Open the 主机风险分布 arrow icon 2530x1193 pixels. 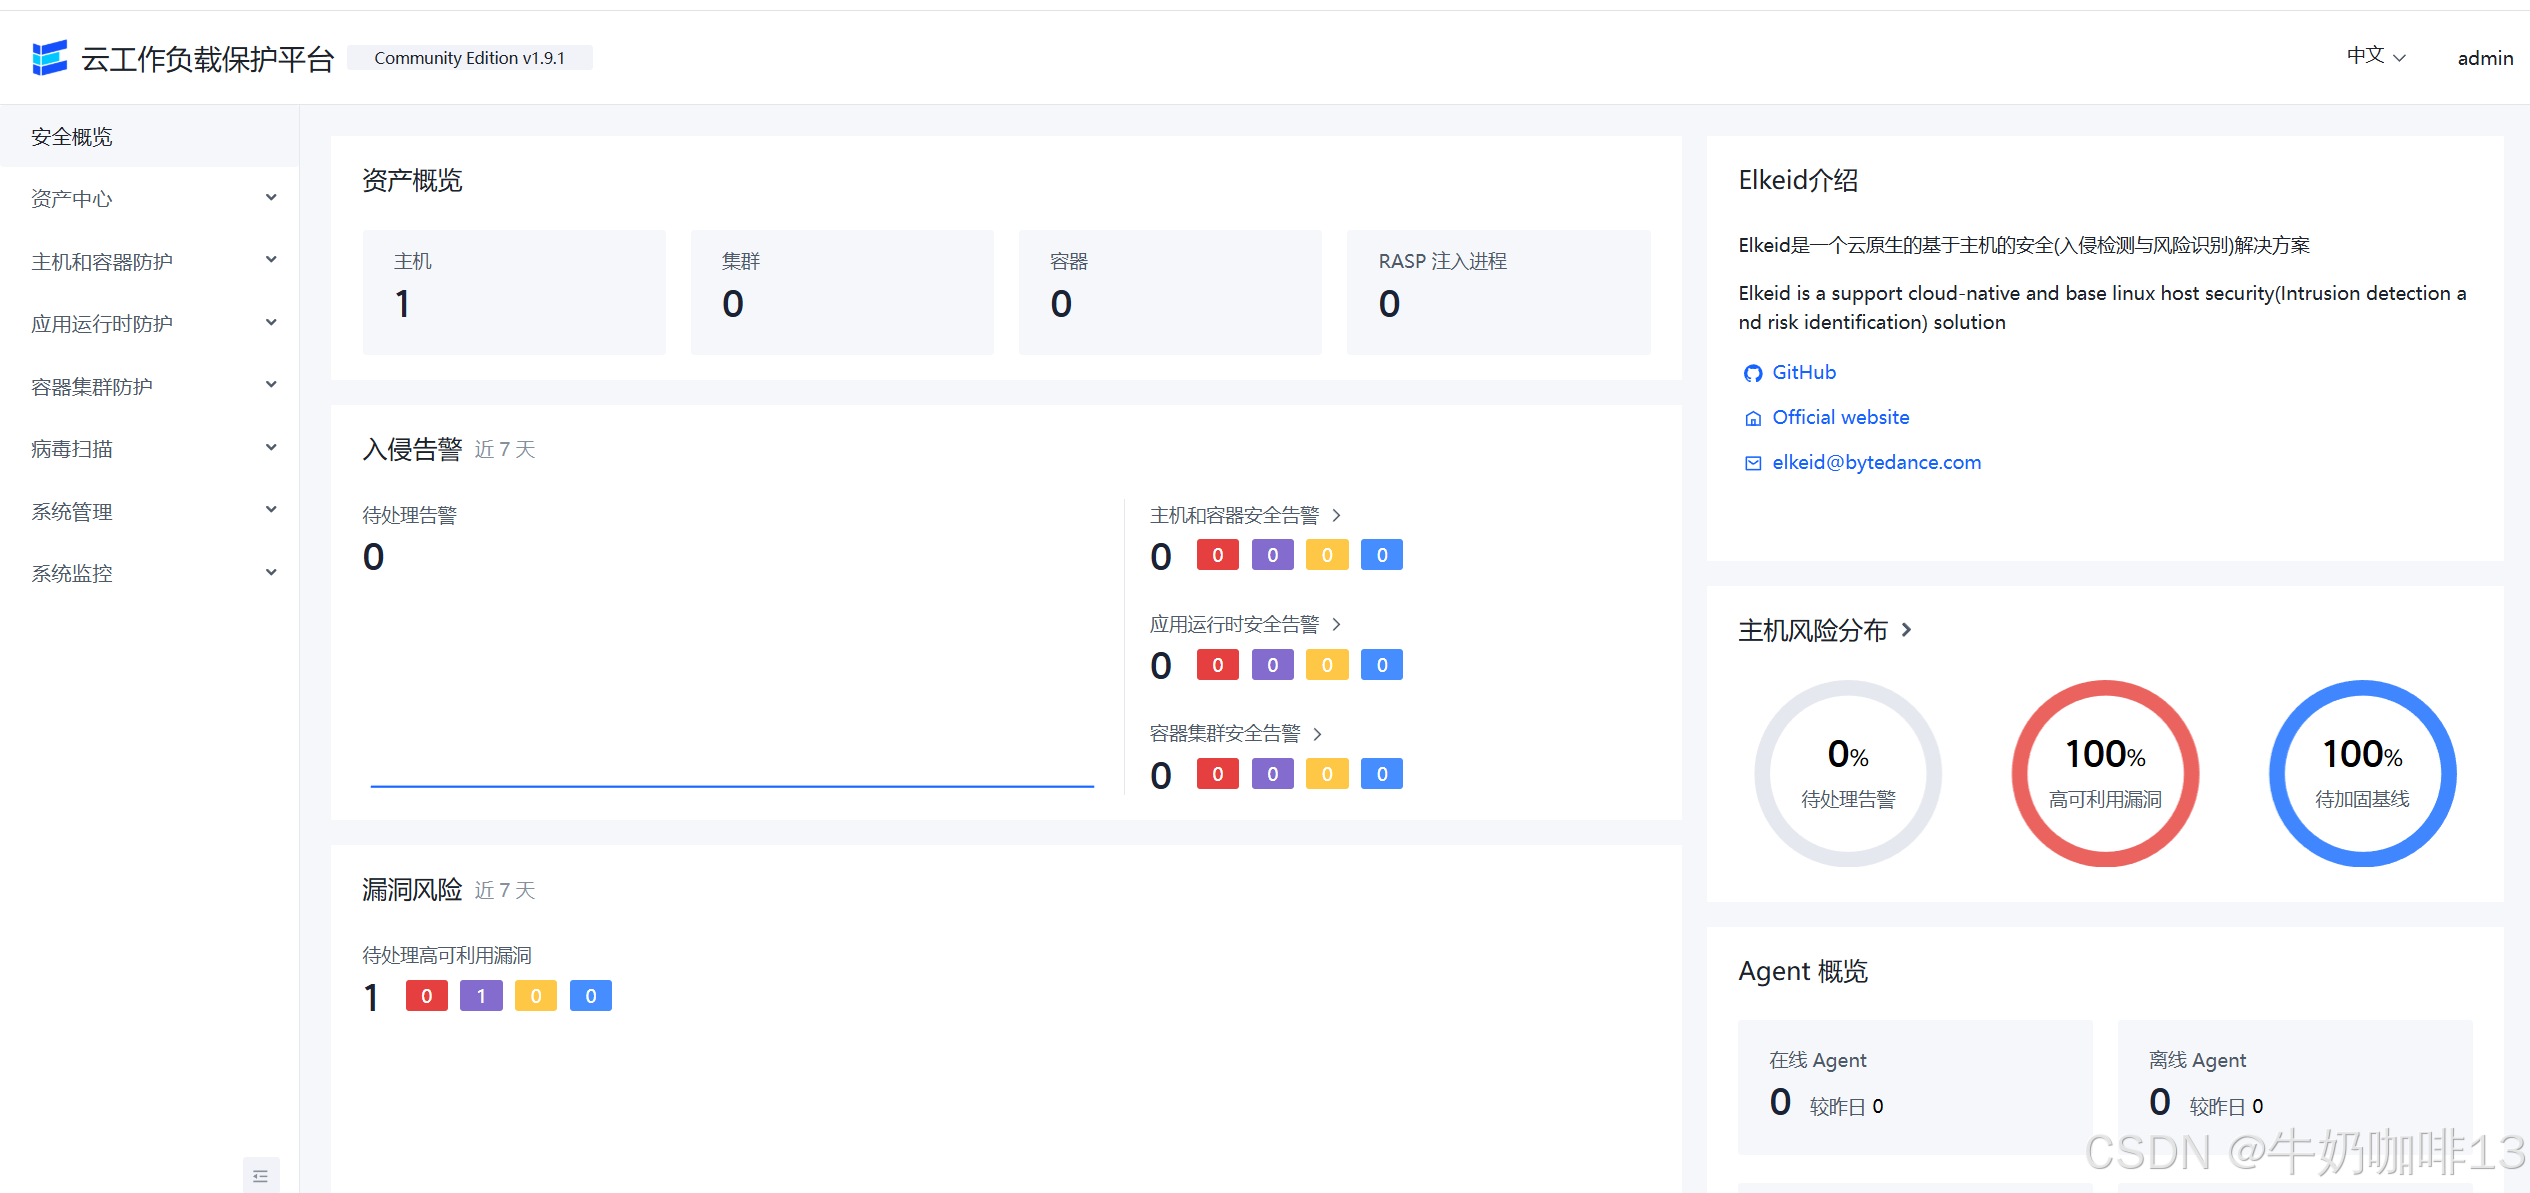click(x=1906, y=630)
